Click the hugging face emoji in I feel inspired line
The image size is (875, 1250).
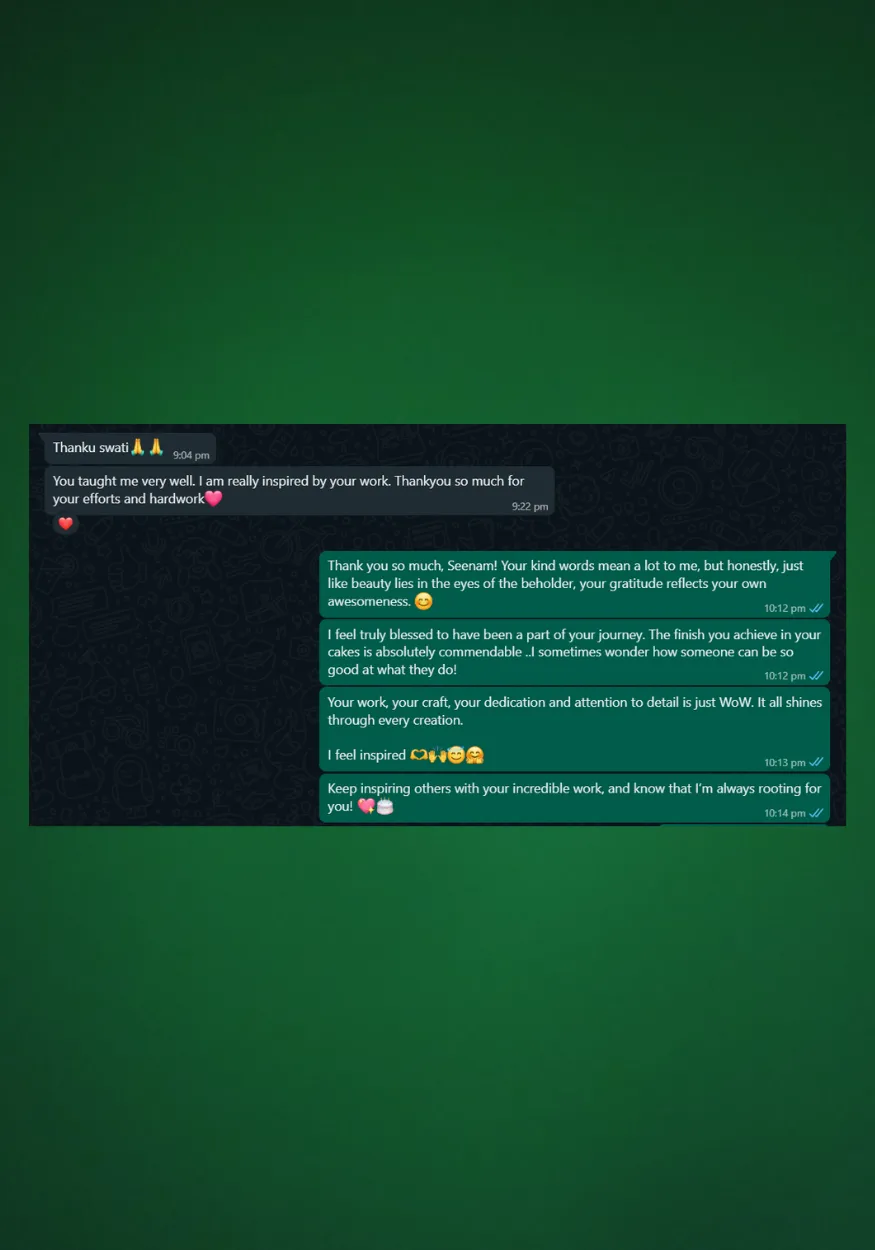(475, 755)
